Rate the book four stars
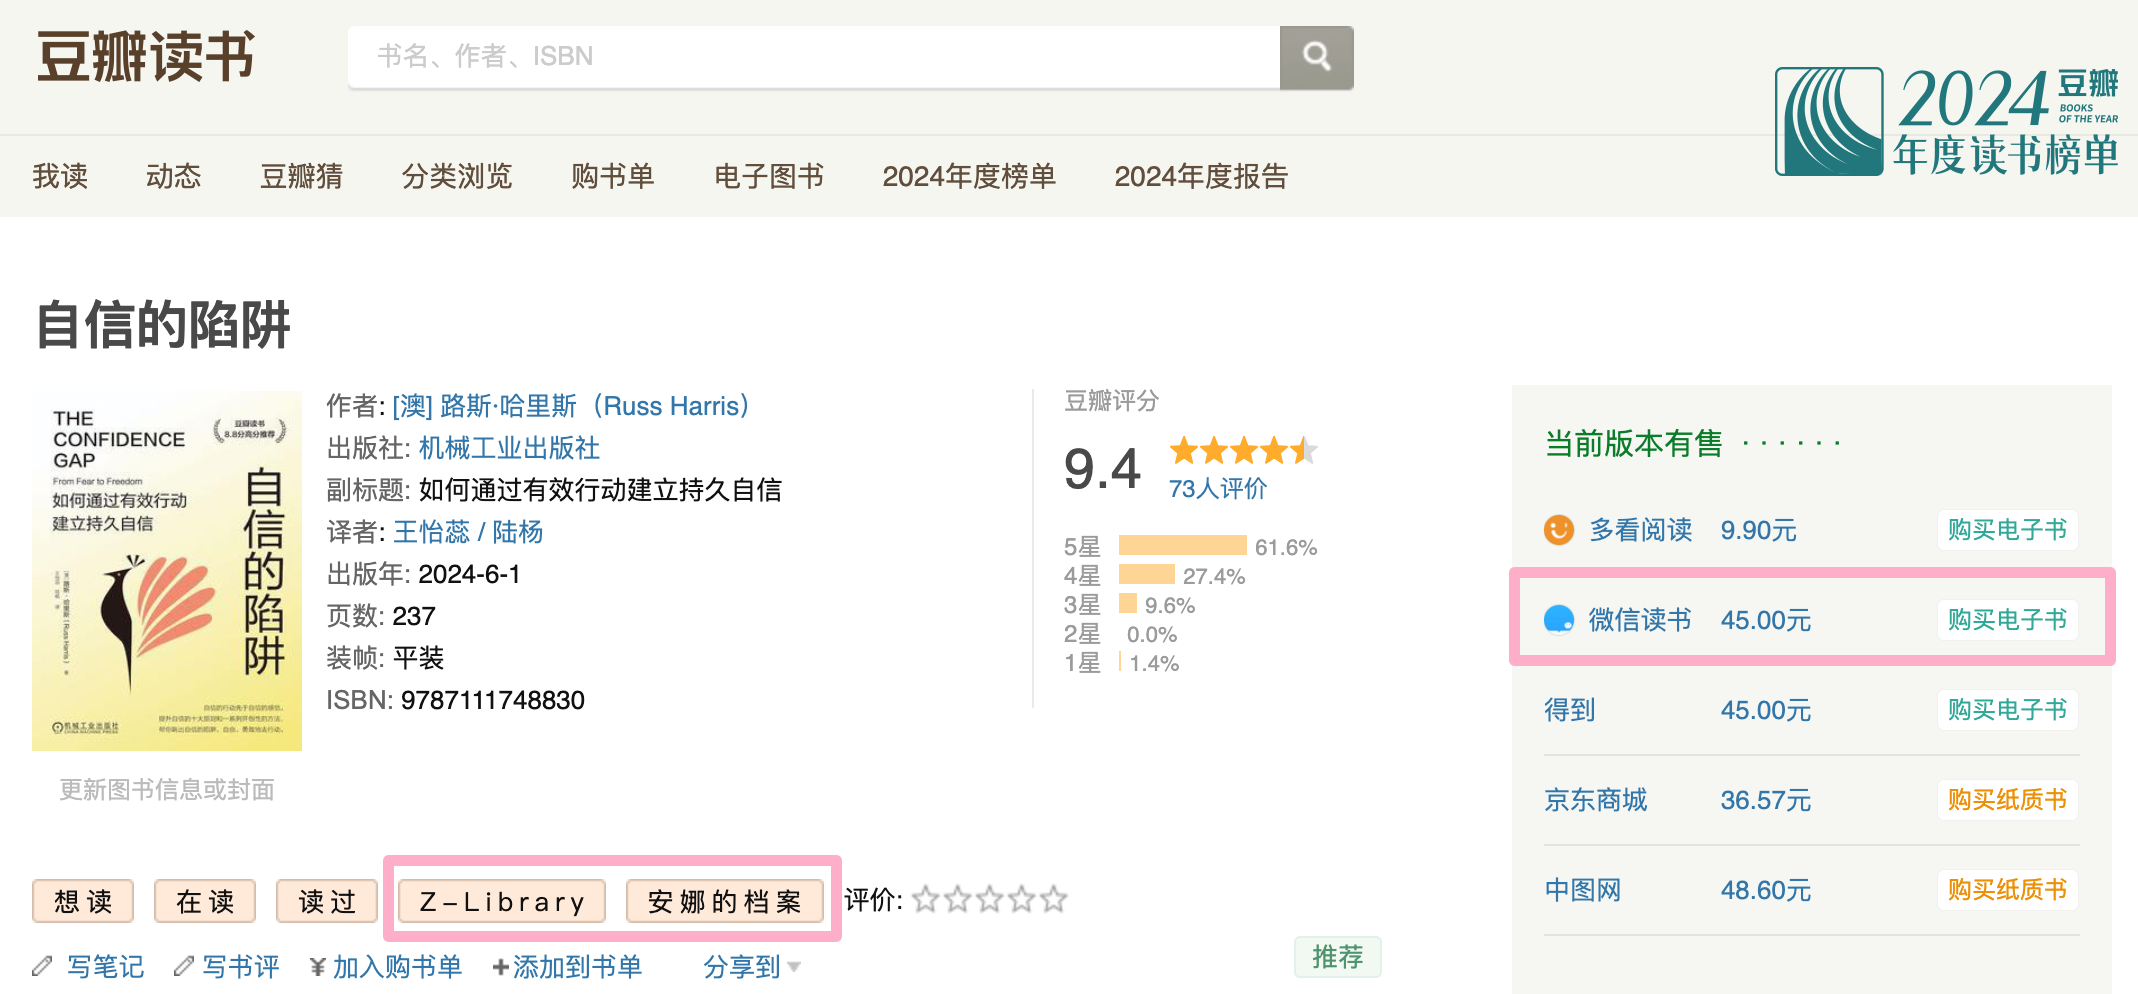This screenshot has height=994, width=2138. (1022, 899)
